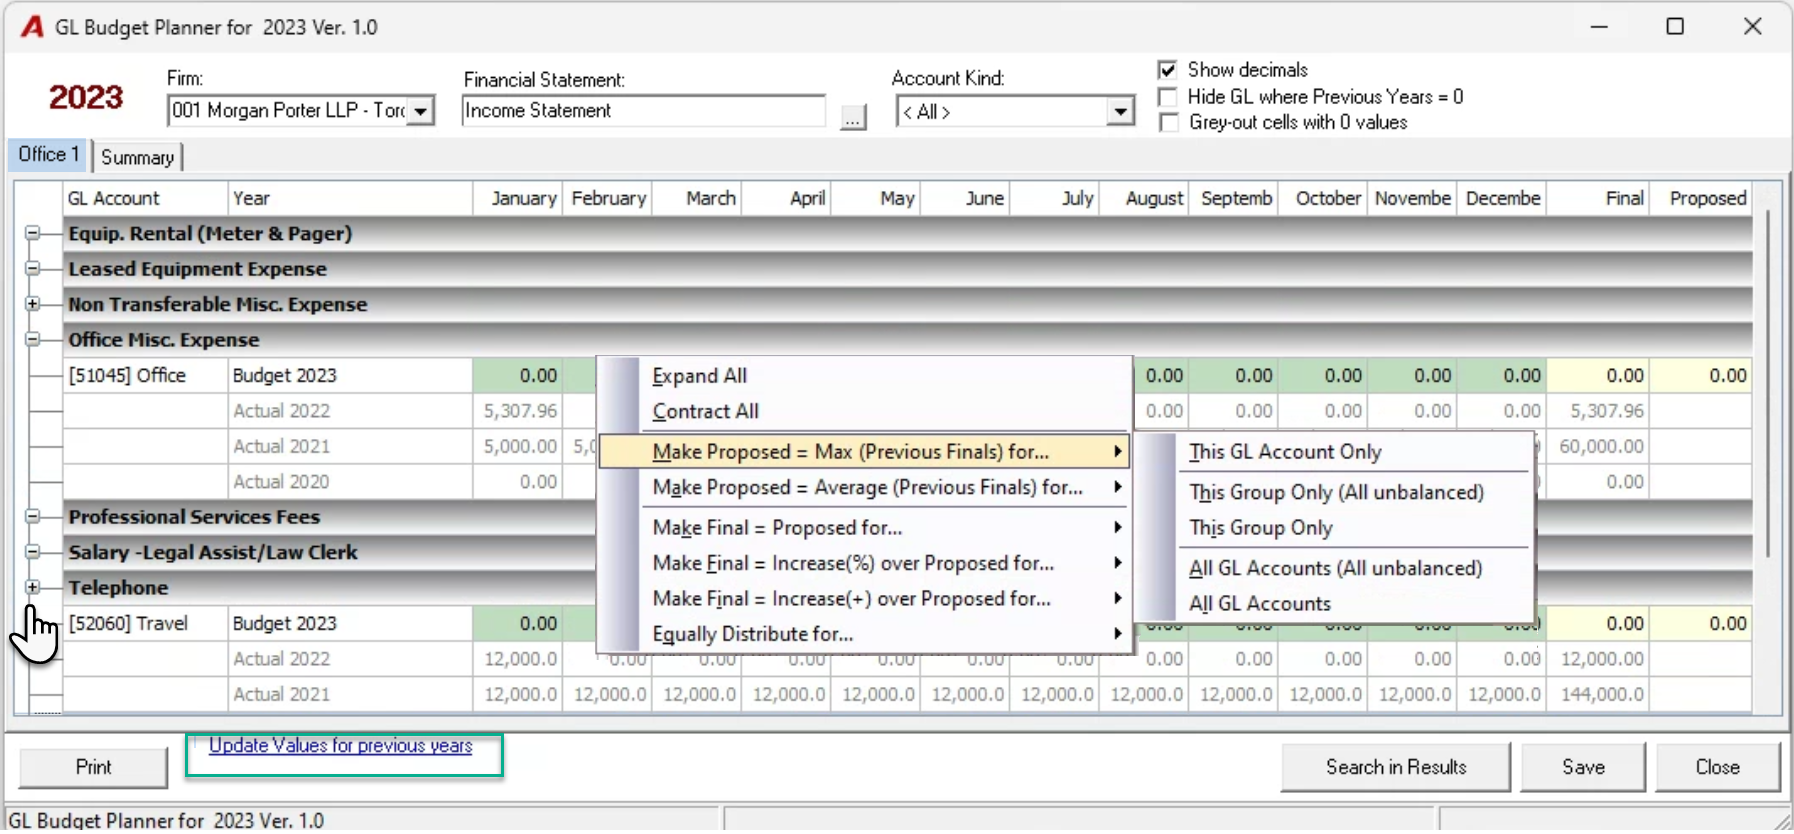Click the red app logo in title bar
This screenshot has width=1794, height=834.
click(x=32, y=27)
